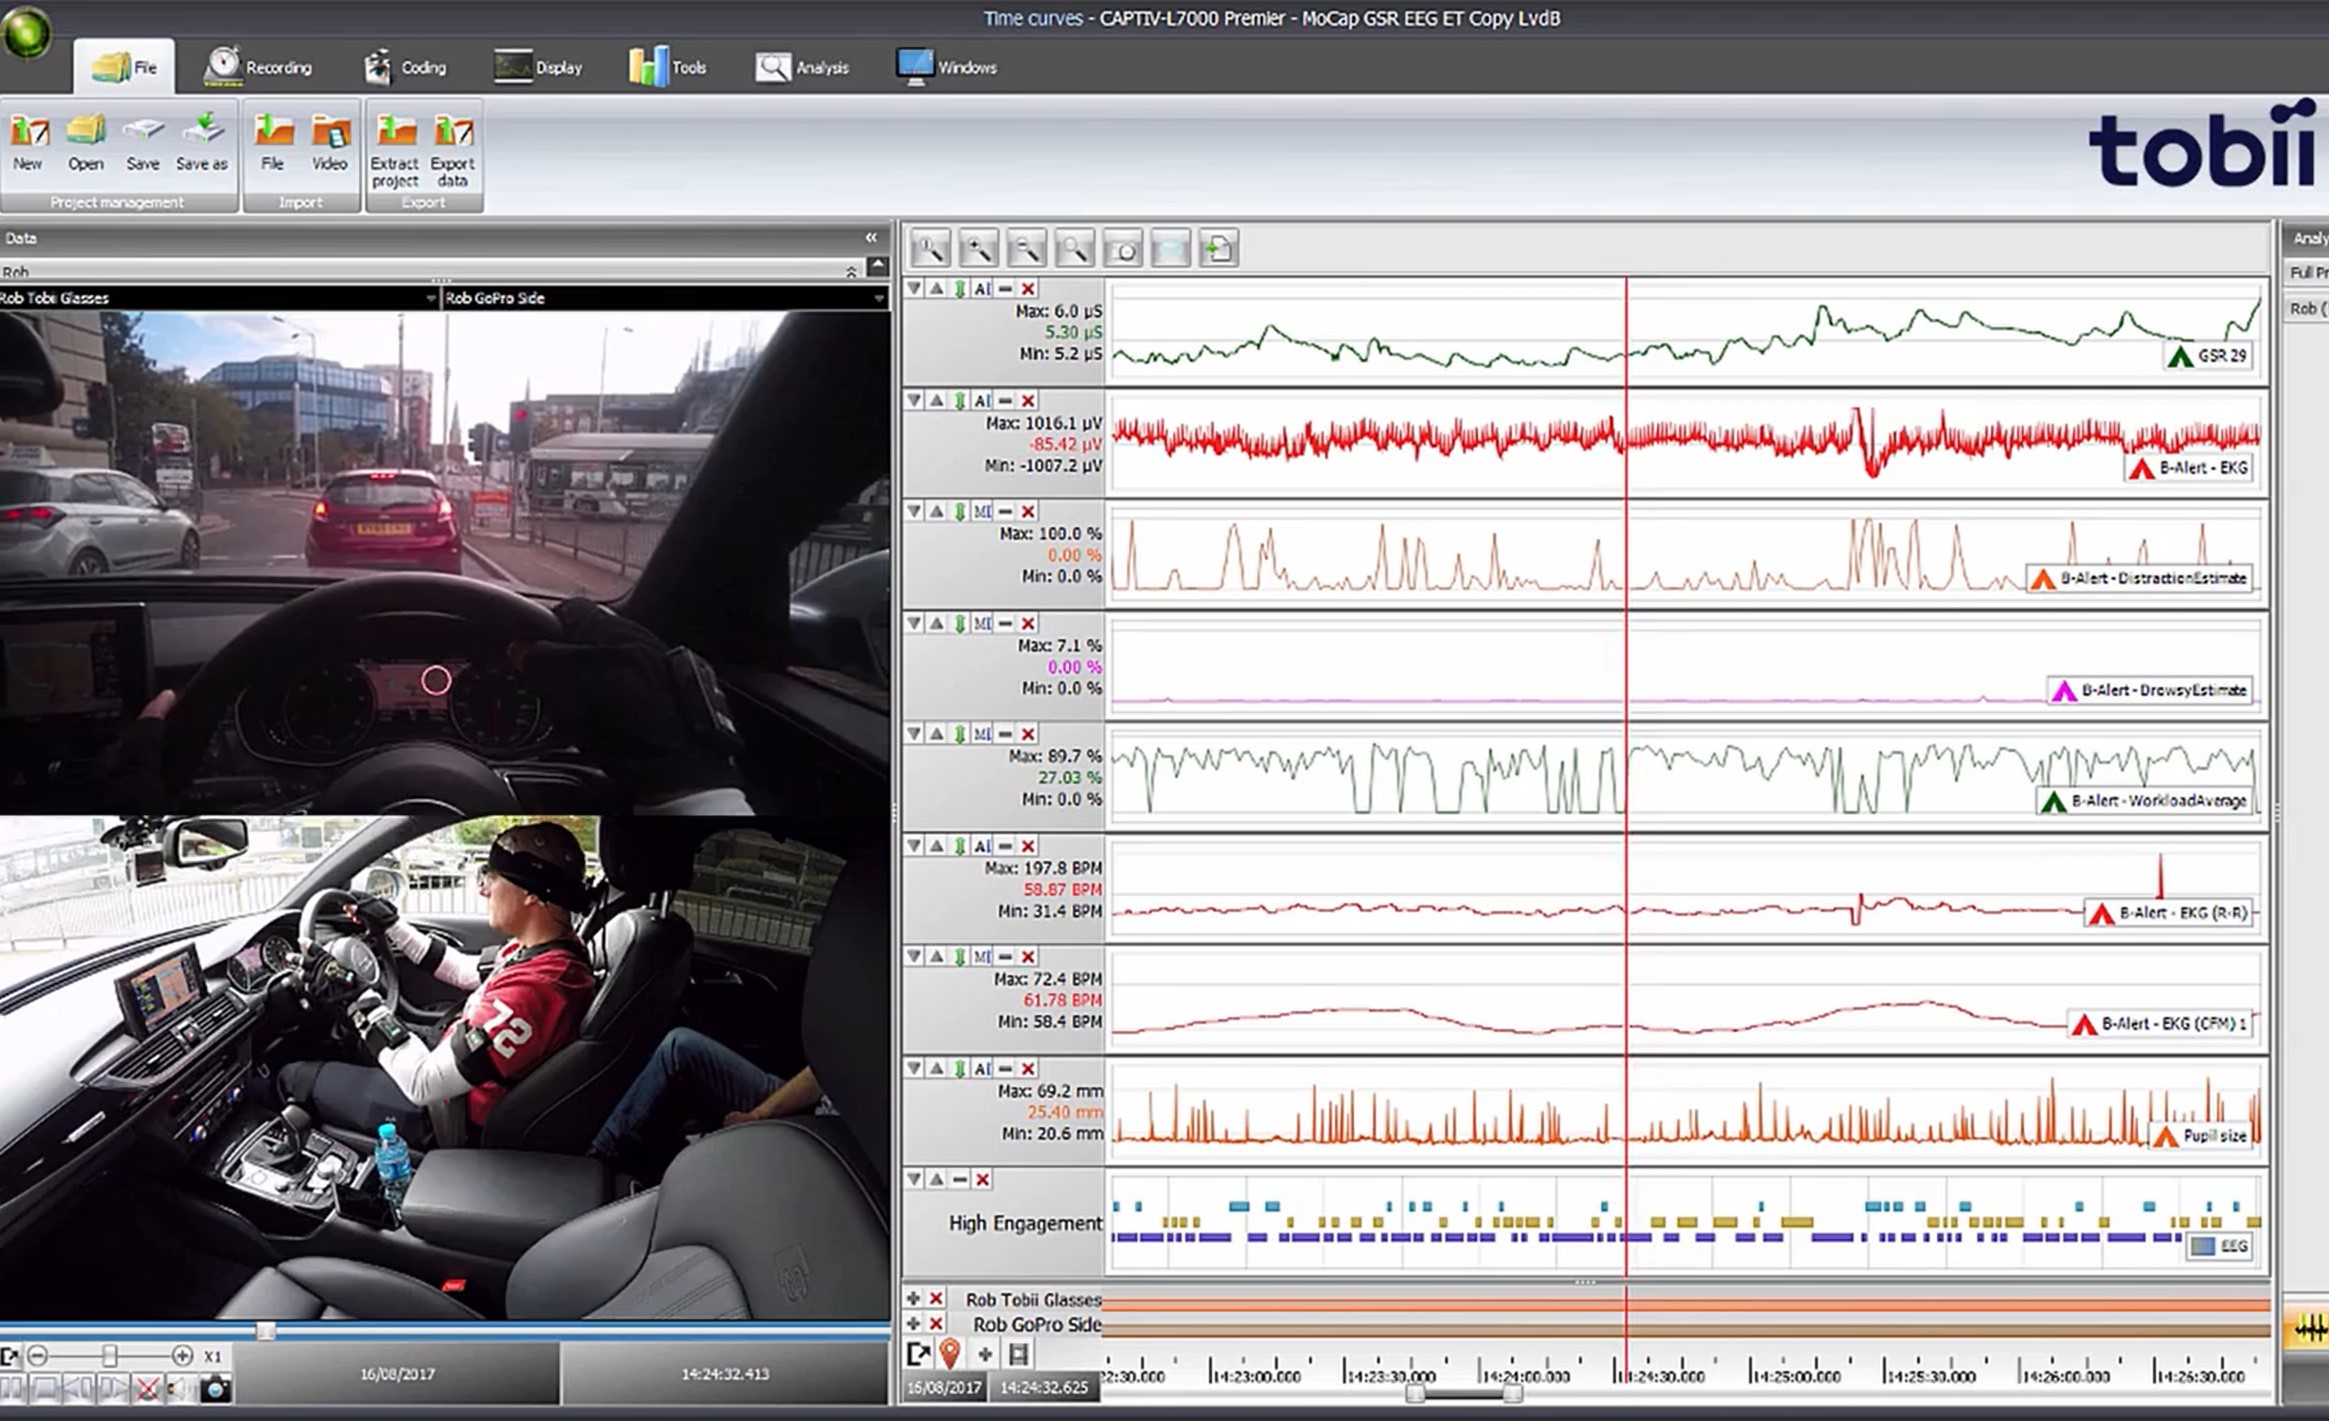2329x1421 pixels.
Task: Click the video position progress handle
Action: 265,1331
